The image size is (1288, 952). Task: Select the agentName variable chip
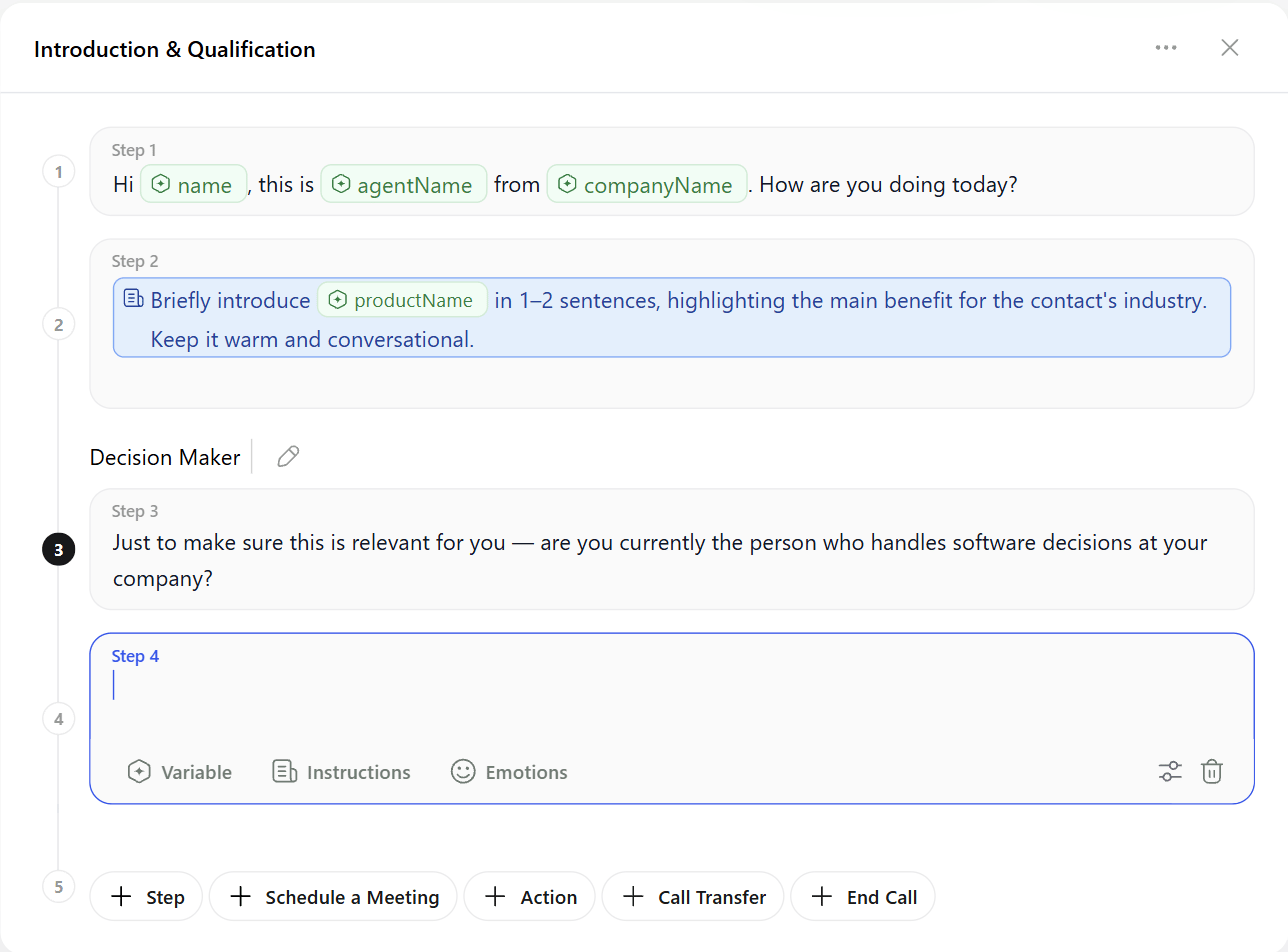coord(404,184)
